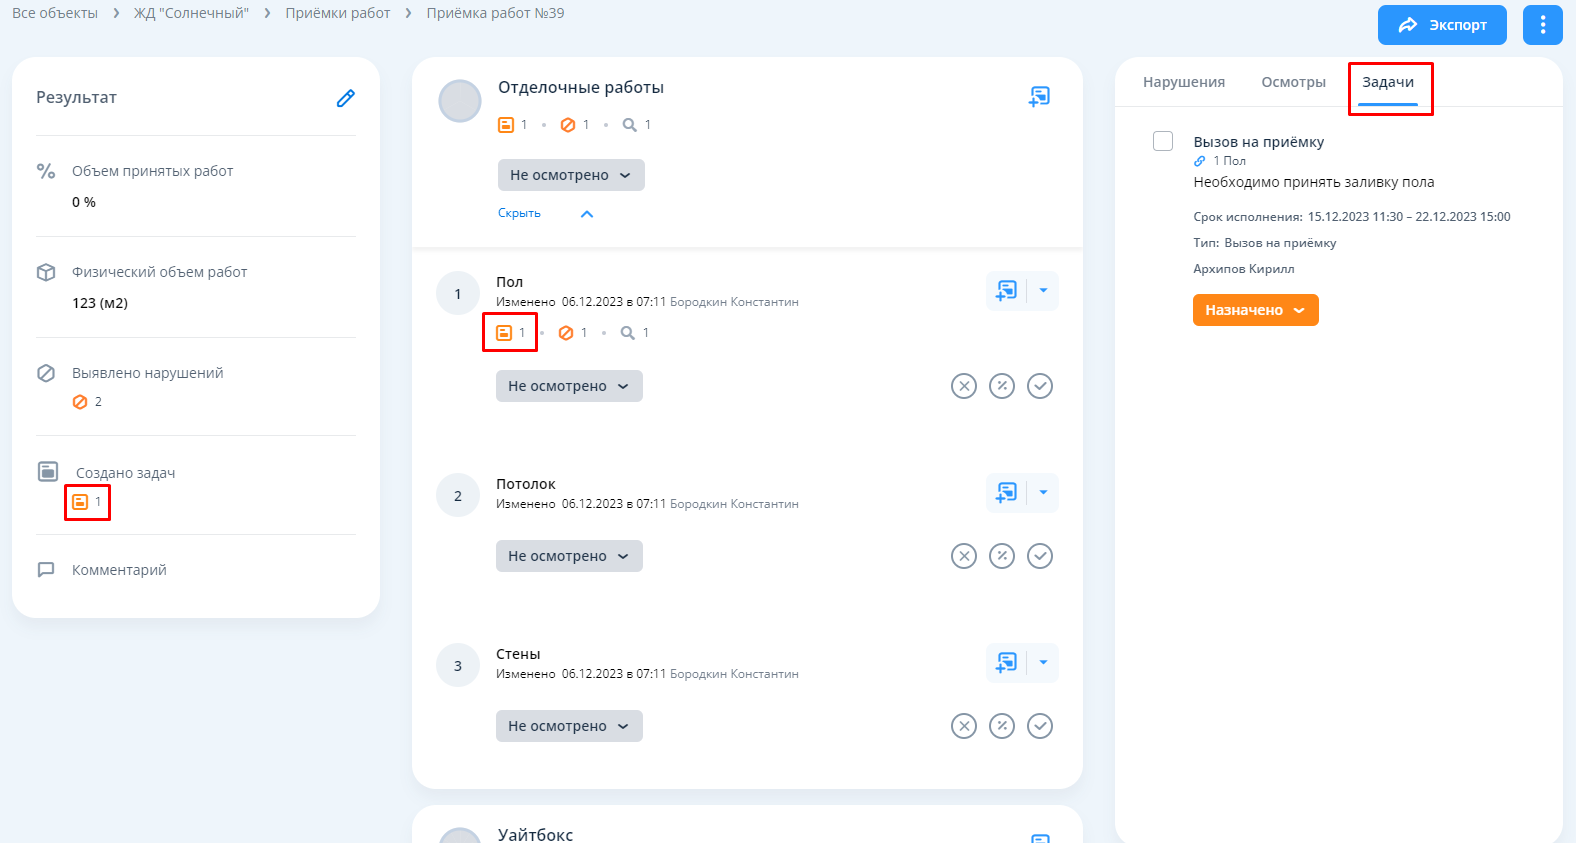Switch to the Осмотры tab

(x=1293, y=82)
